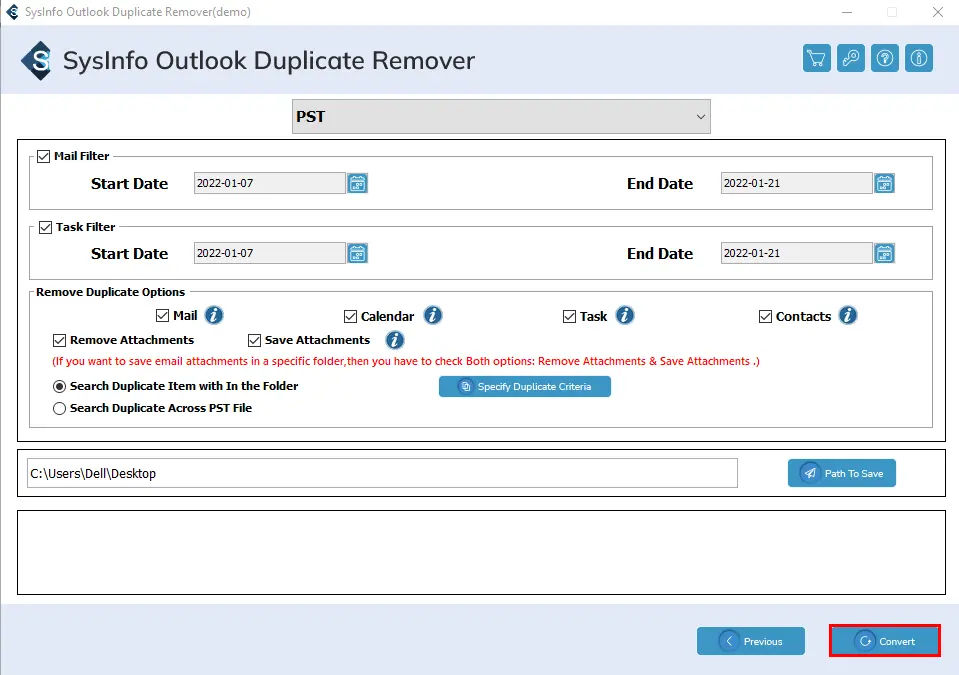Open the key activation icon
The width and height of the screenshot is (959, 675).
coord(851,58)
